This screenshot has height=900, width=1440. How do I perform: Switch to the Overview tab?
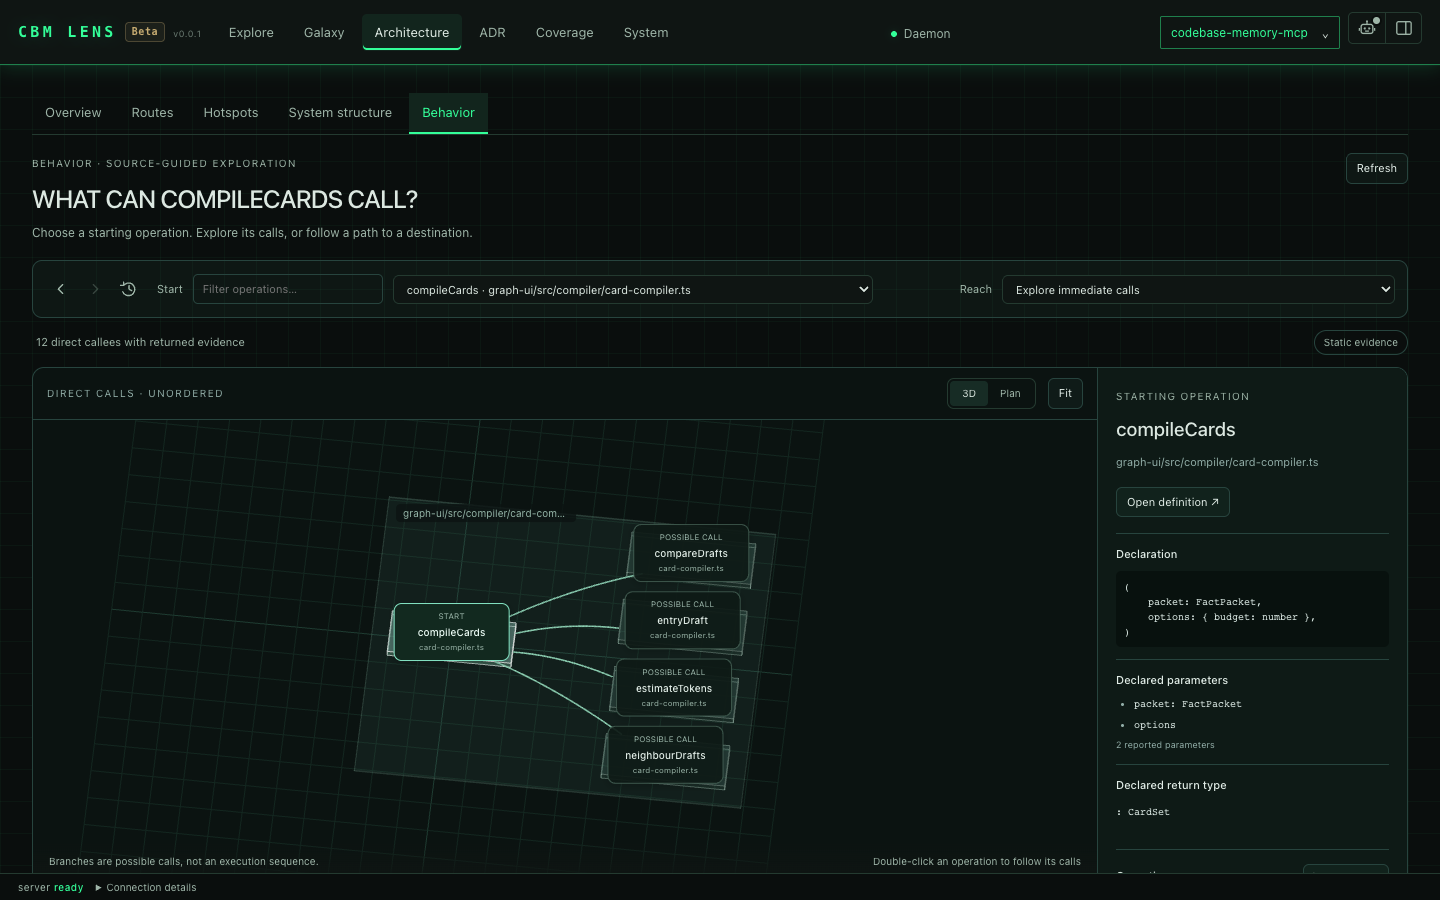point(73,113)
